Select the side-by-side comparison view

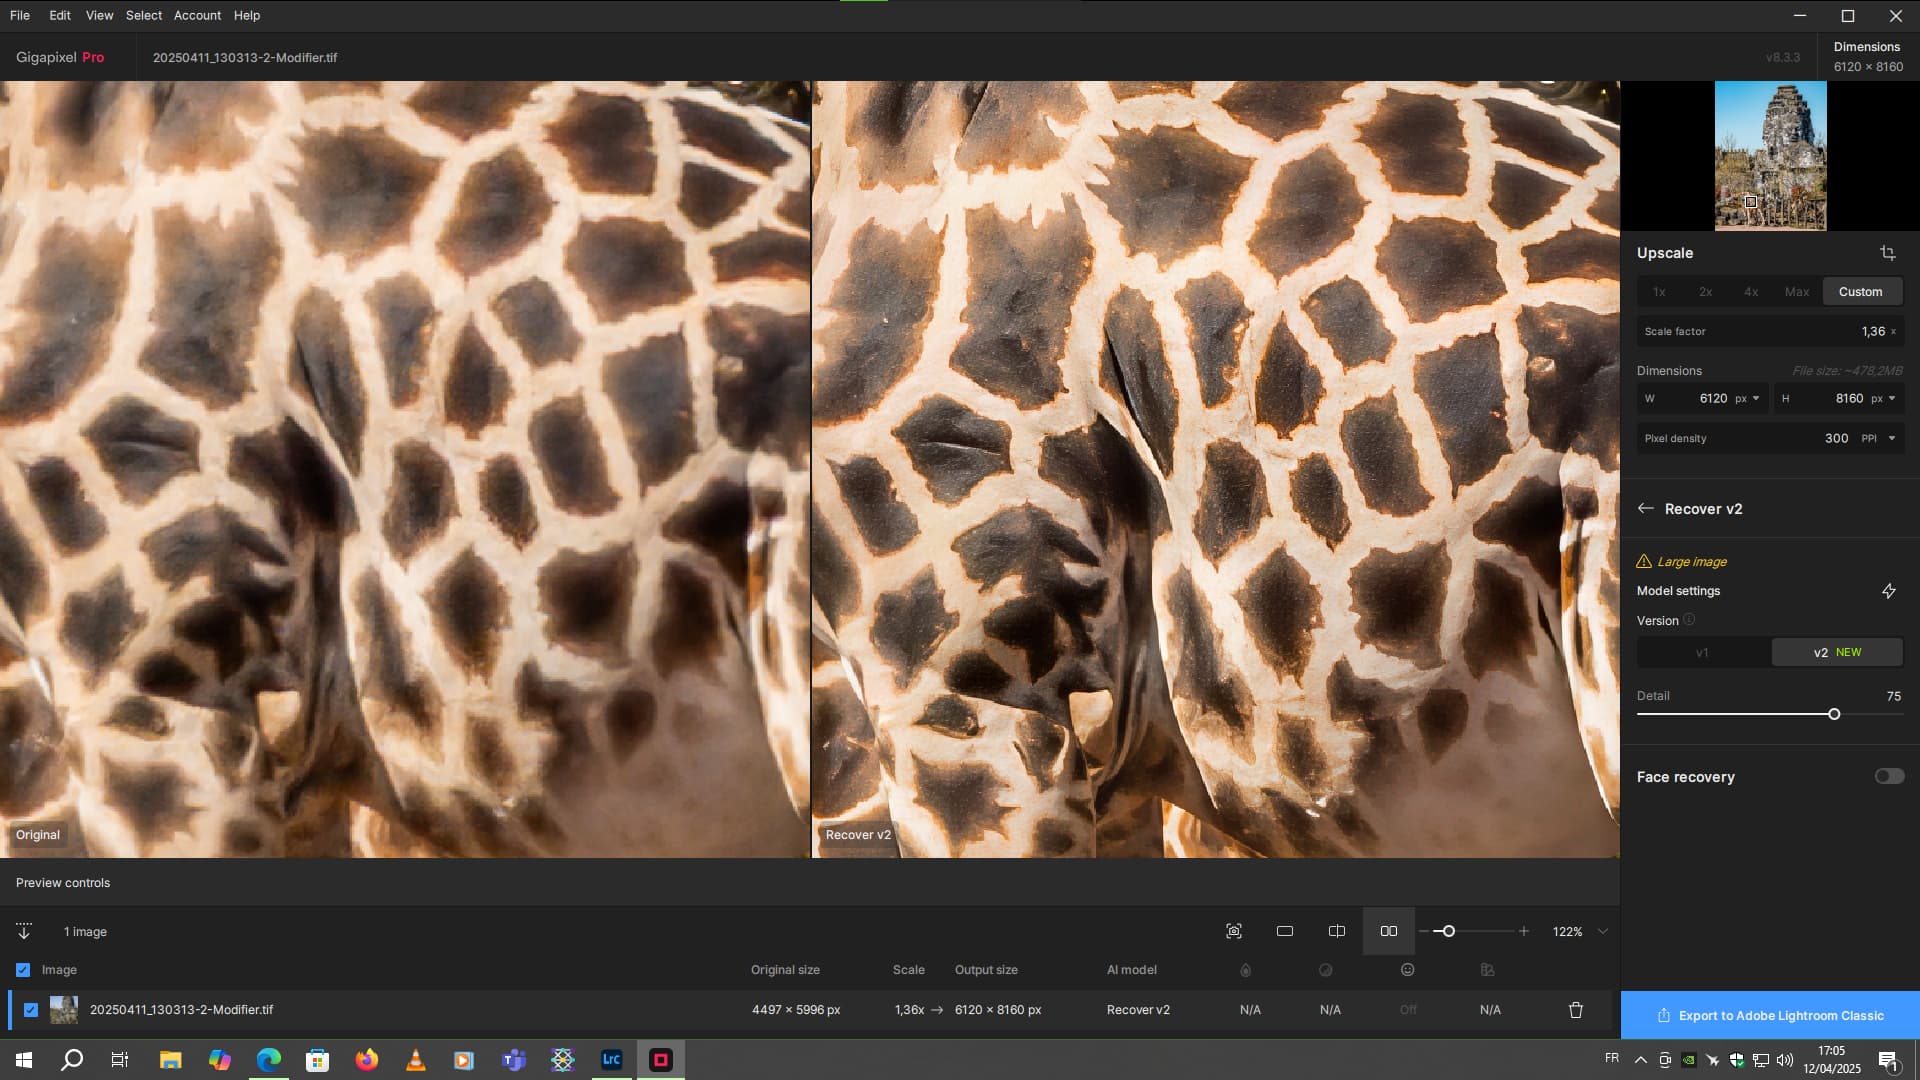pyautogui.click(x=1389, y=931)
